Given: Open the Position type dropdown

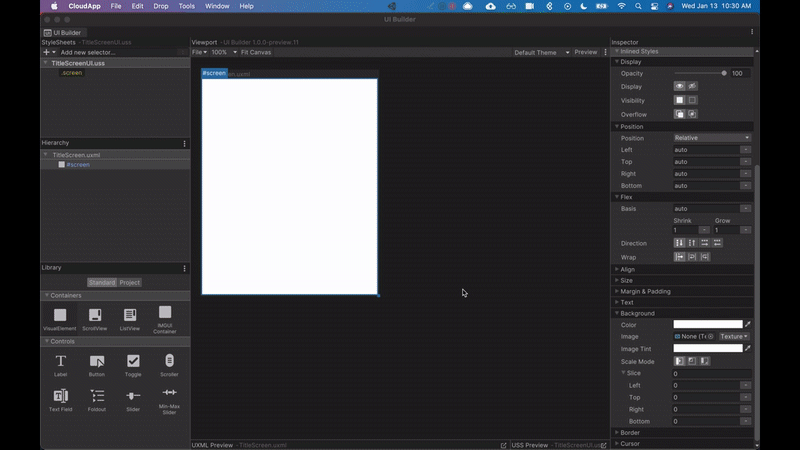Looking at the screenshot, I should [711, 138].
